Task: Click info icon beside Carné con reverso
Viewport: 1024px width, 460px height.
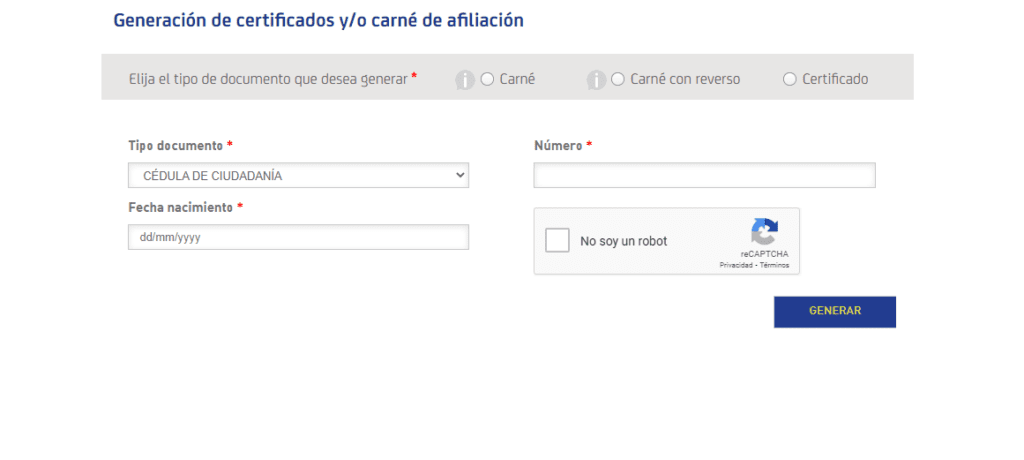Action: tap(596, 80)
